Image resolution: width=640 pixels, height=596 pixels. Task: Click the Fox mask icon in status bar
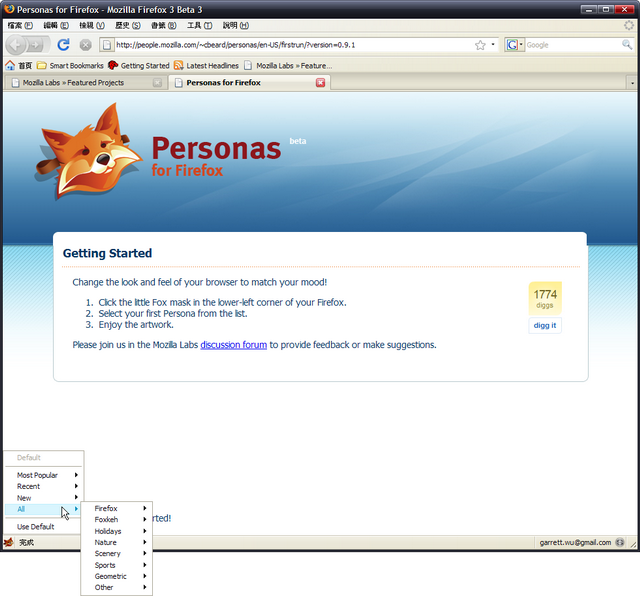[x=9, y=542]
